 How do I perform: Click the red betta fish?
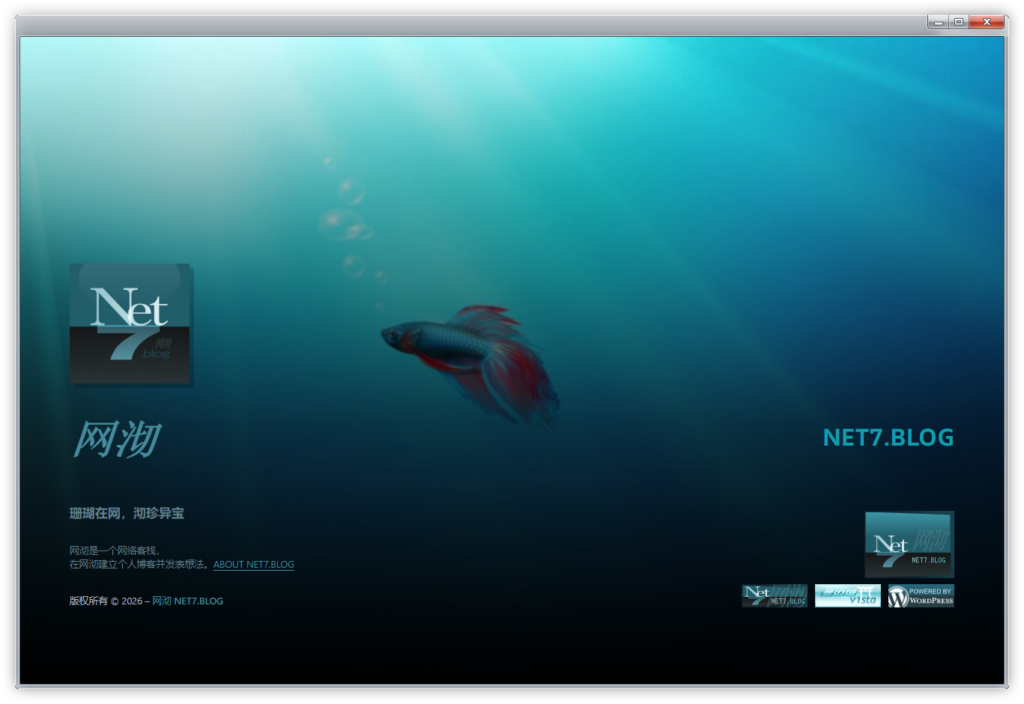click(470, 355)
